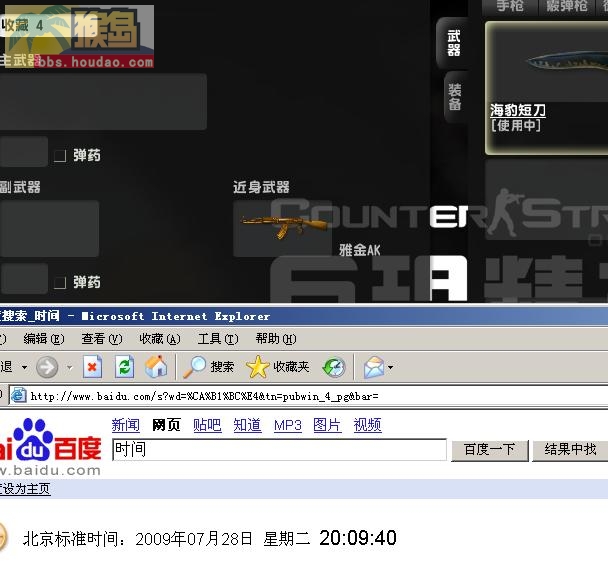Open the 知道 link on Baidu
This screenshot has width=608, height=564.
point(247,425)
